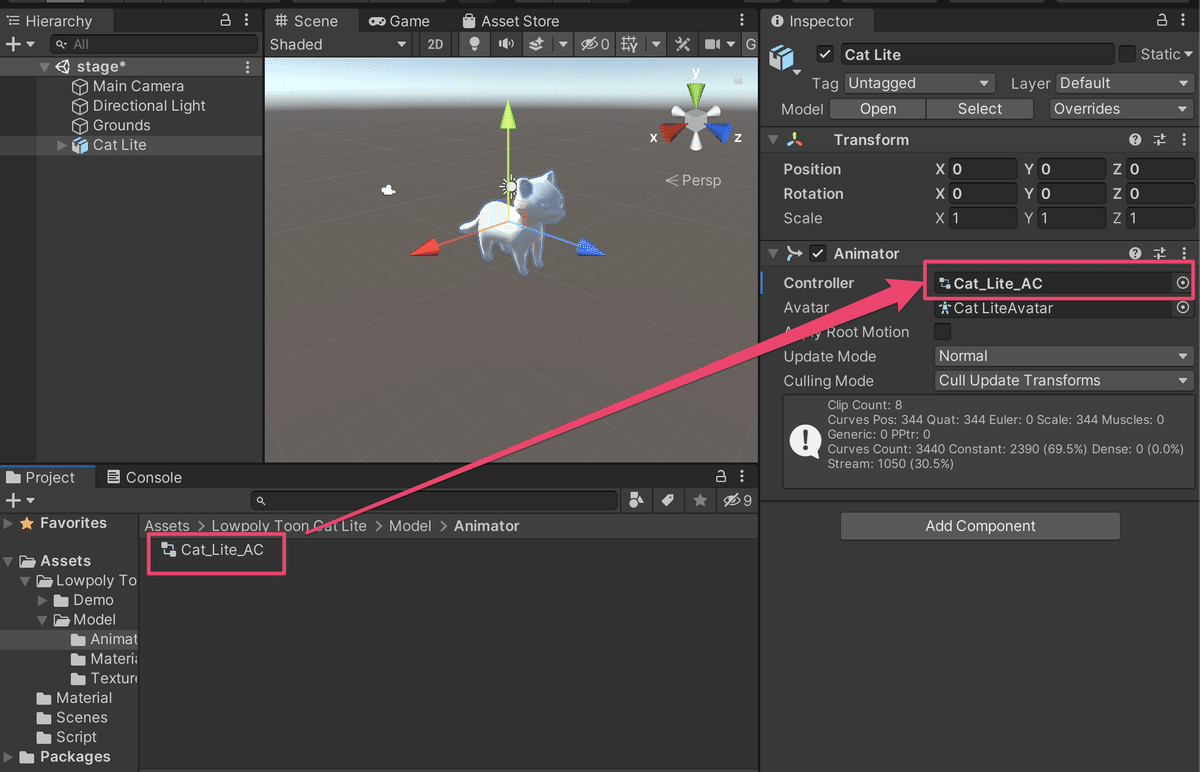Select Cat_Lite_AC asset in Project
Screen dimensions: 1200x772
[x=213, y=550]
